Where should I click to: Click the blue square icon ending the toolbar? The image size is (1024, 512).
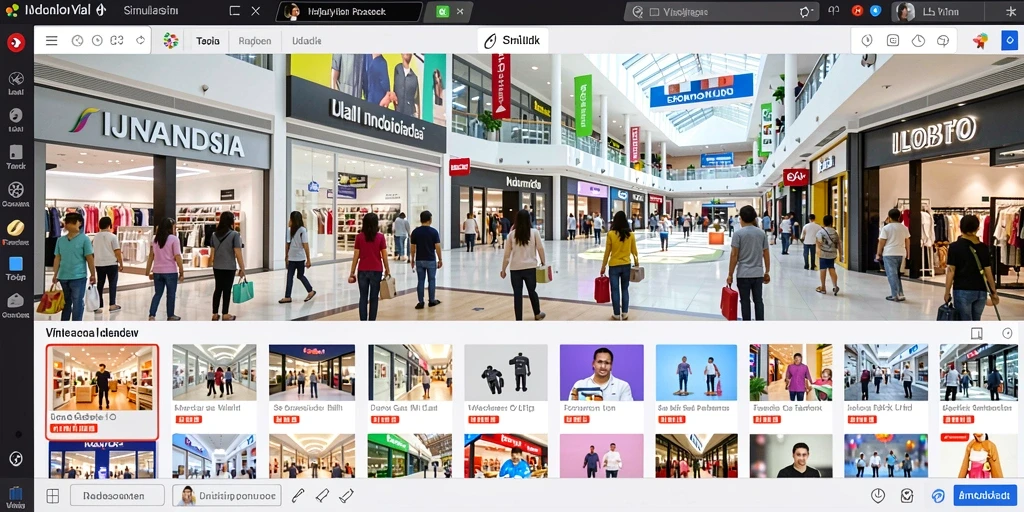[1009, 40]
